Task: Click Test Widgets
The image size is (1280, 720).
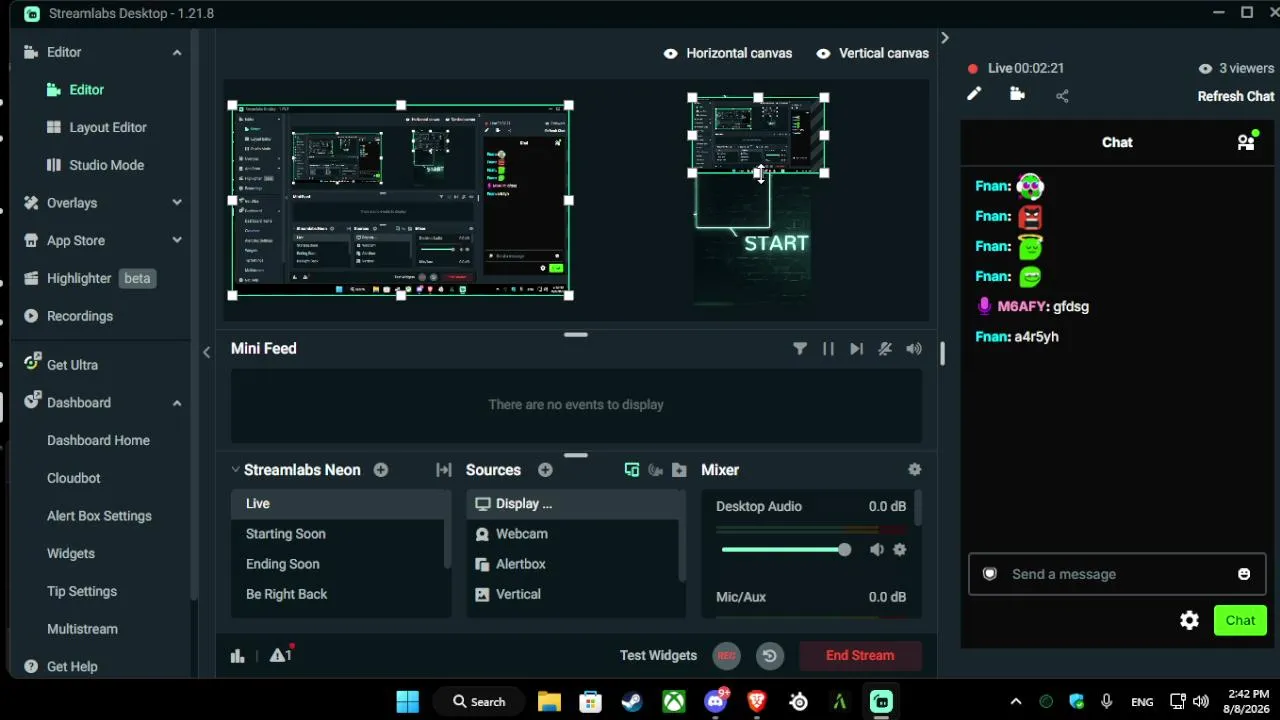Action: point(658,656)
